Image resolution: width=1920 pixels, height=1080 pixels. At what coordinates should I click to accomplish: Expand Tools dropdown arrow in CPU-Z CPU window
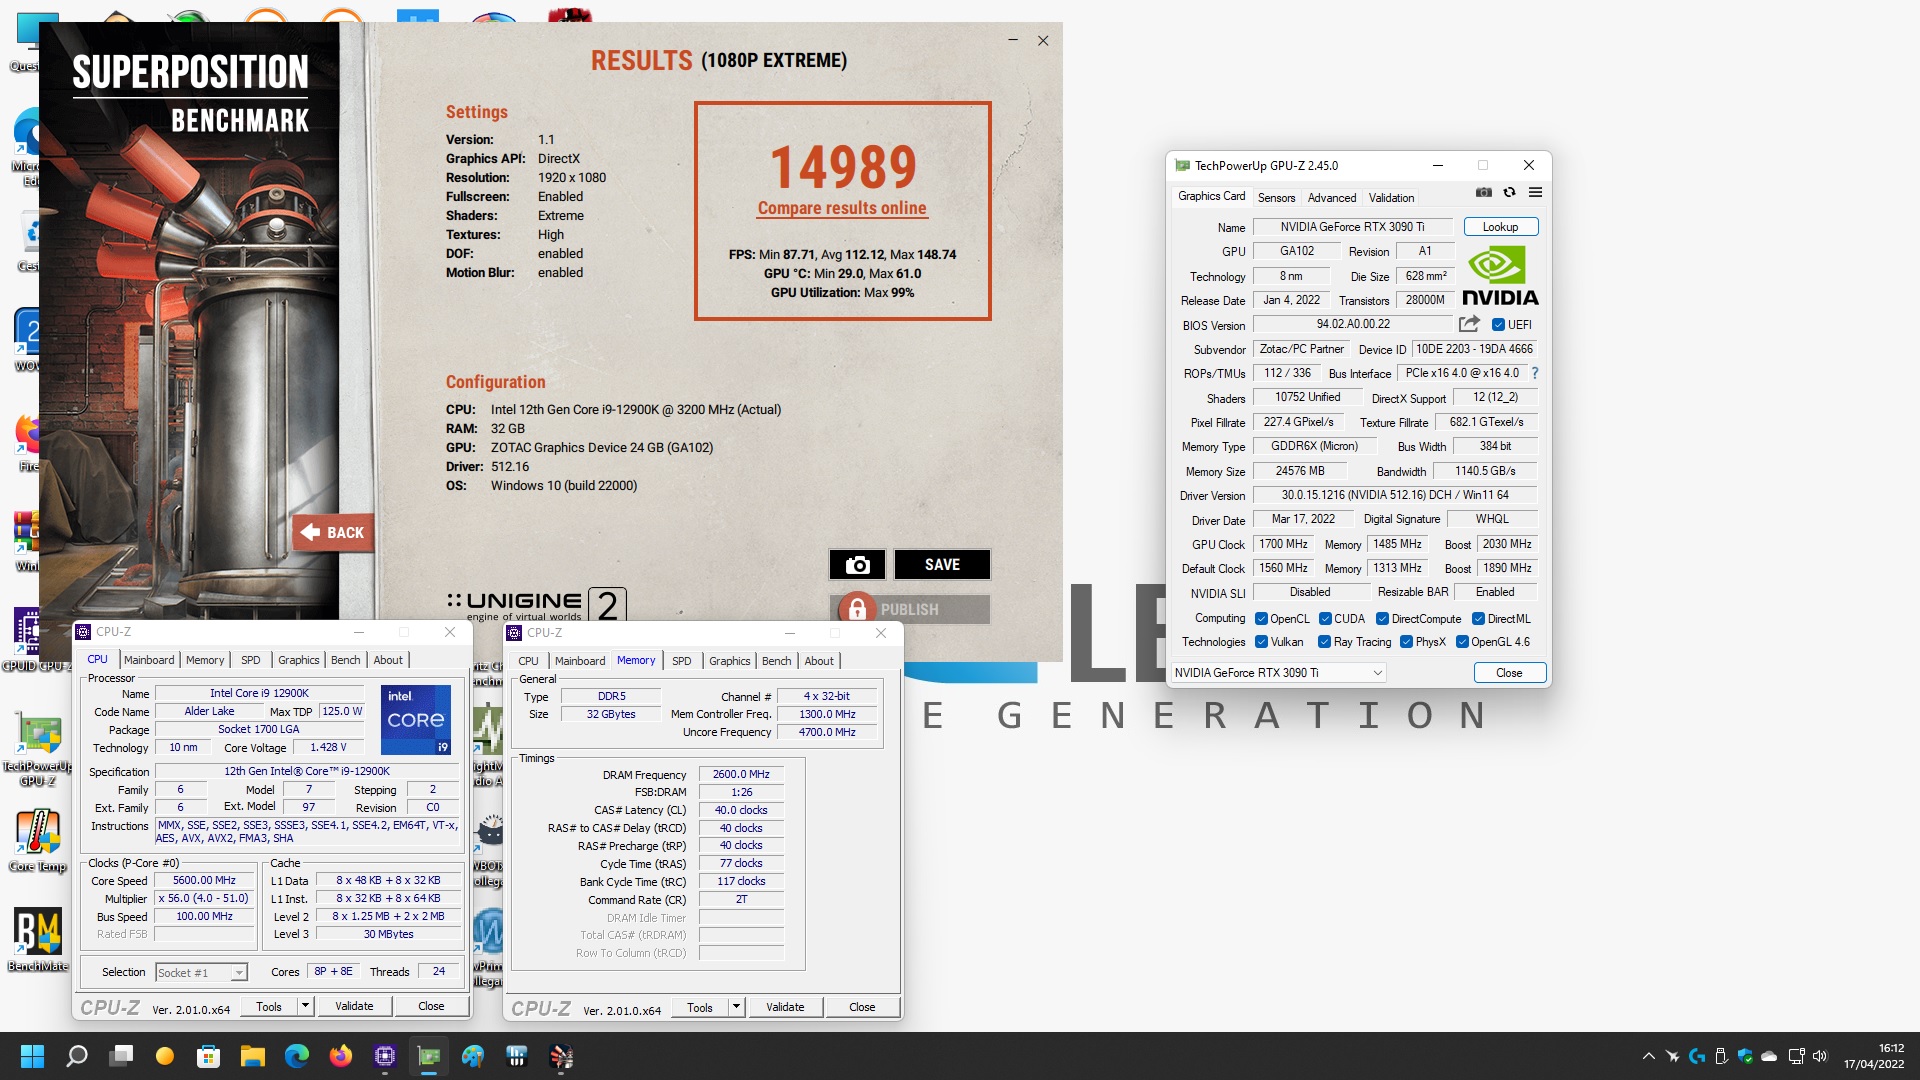pos(306,1006)
